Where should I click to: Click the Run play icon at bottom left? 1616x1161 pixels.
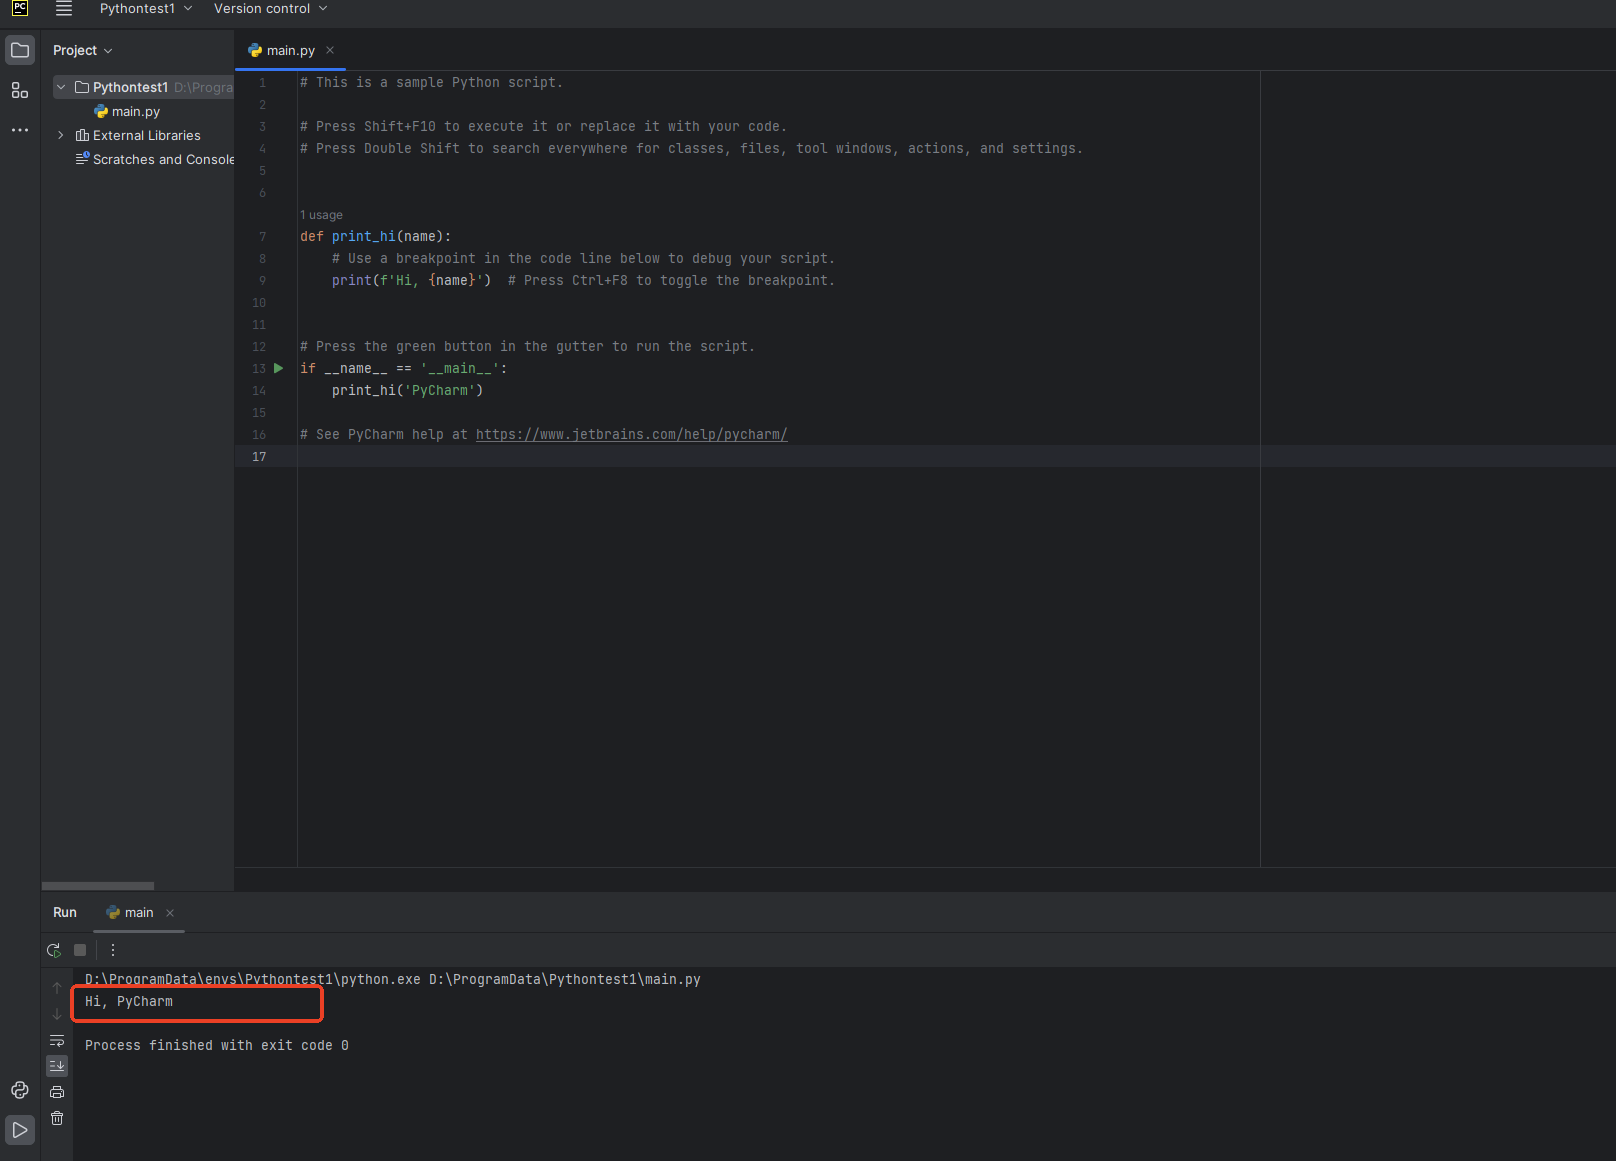(x=19, y=1129)
